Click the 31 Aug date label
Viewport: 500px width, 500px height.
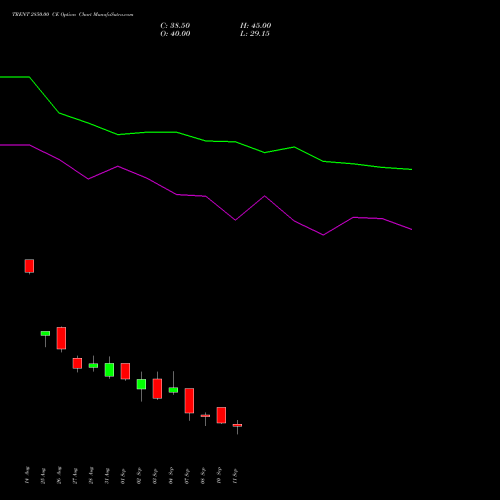tap(107, 476)
